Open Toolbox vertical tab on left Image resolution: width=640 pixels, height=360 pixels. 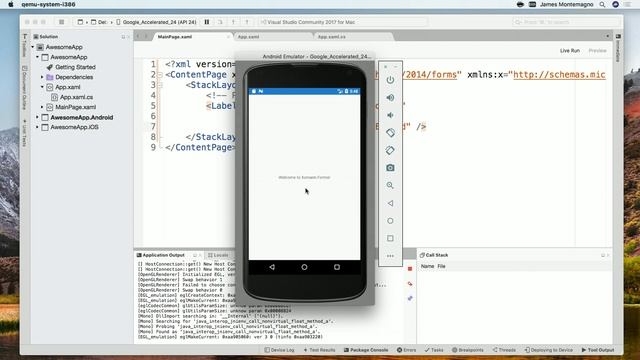coord(25,45)
